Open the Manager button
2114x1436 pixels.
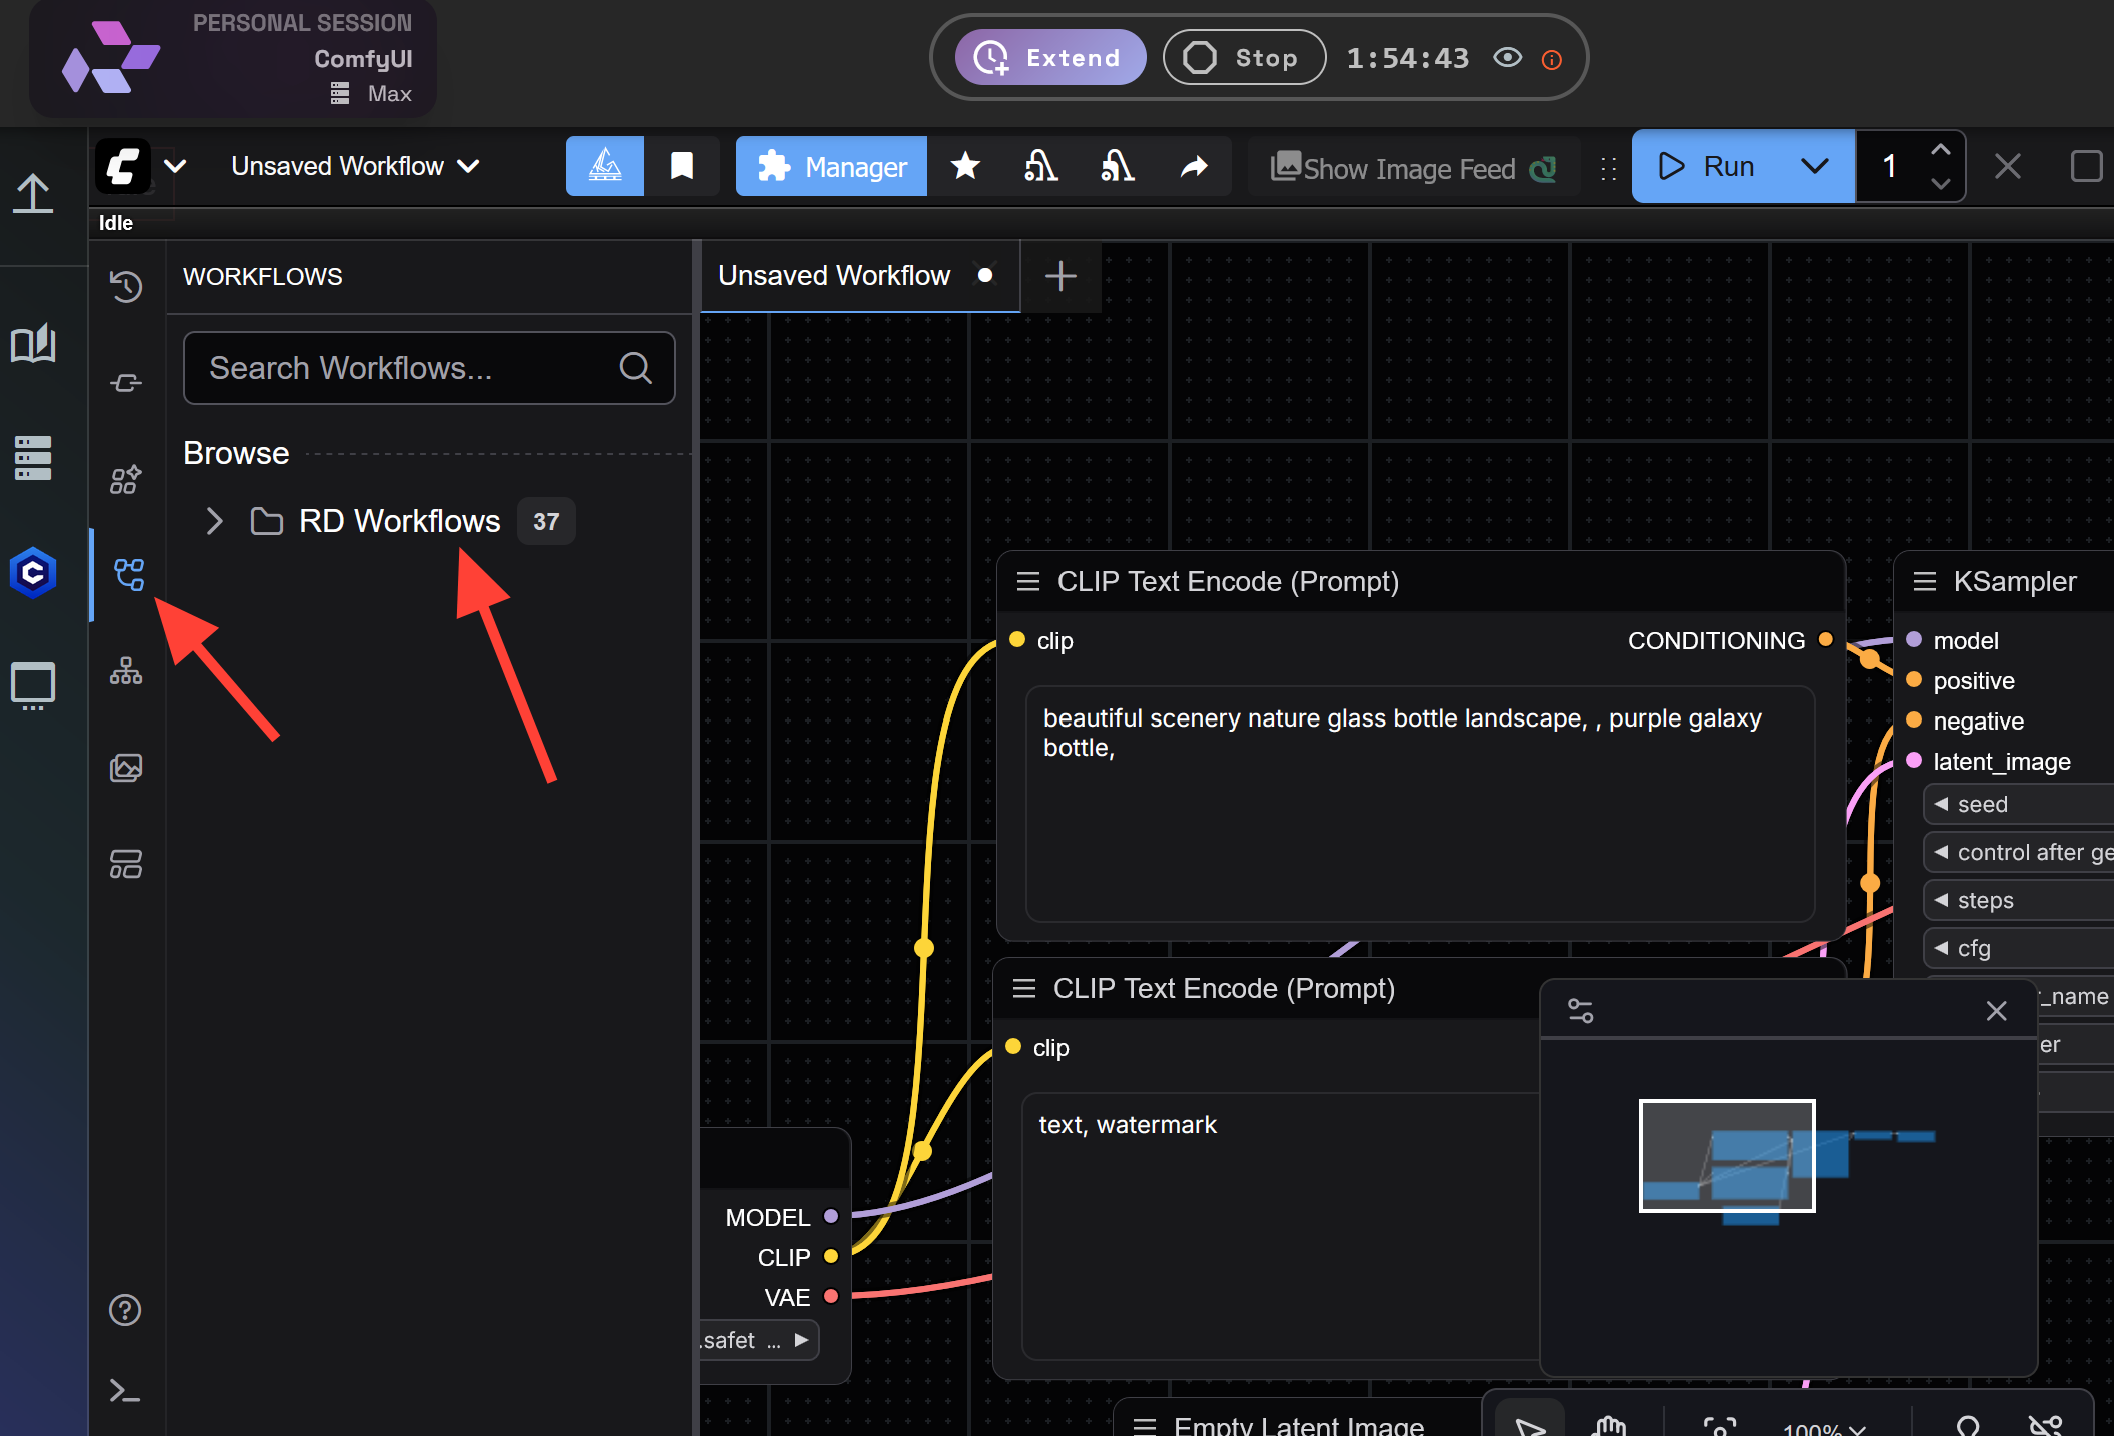[831, 166]
